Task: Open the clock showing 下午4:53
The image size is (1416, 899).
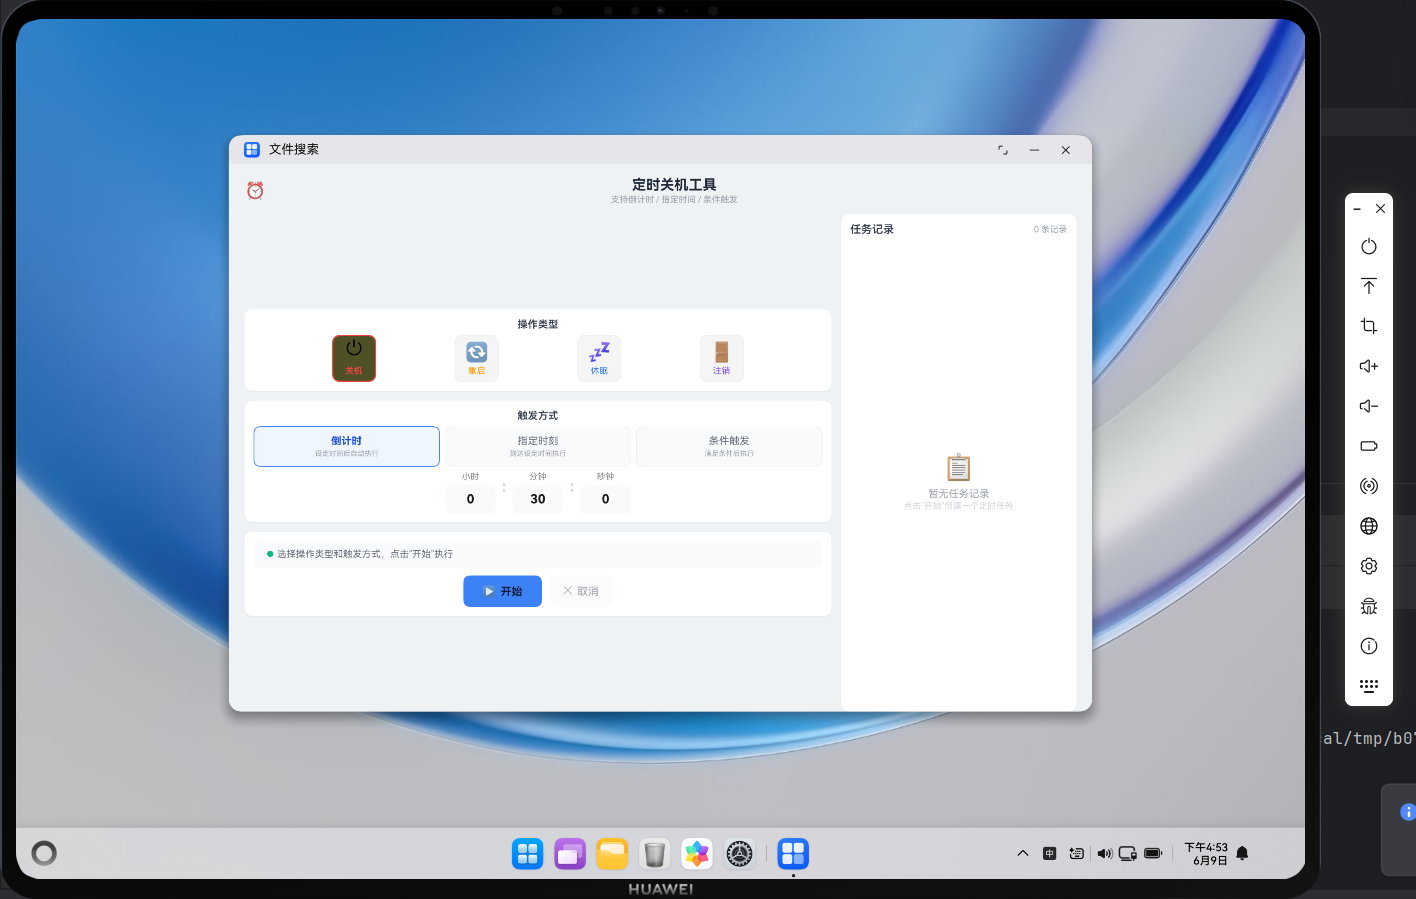Action: pos(1206,853)
